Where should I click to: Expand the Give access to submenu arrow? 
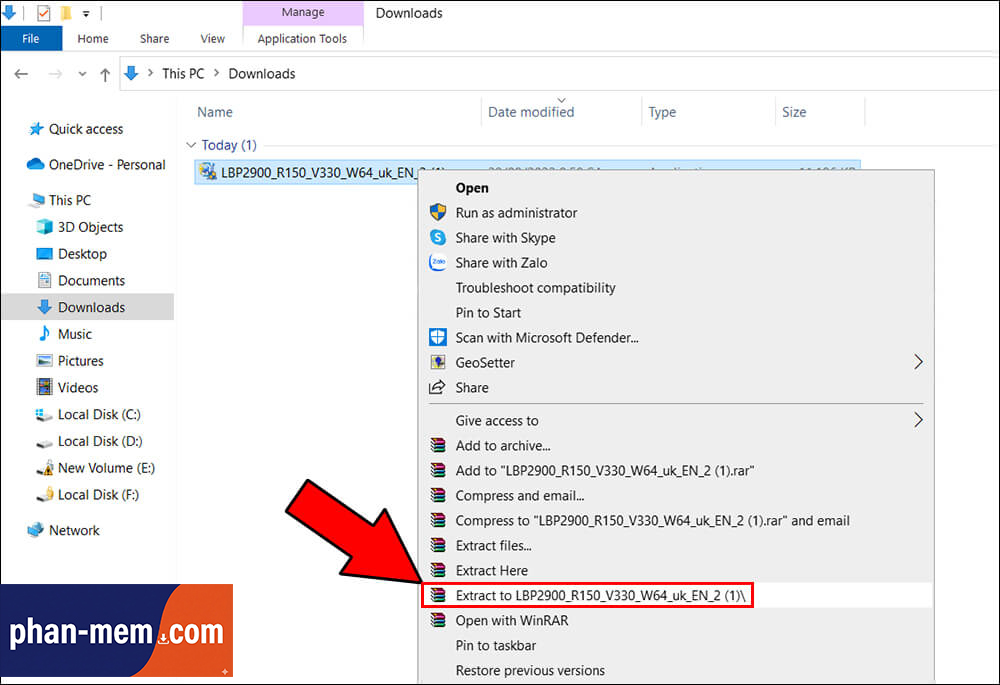click(x=918, y=420)
